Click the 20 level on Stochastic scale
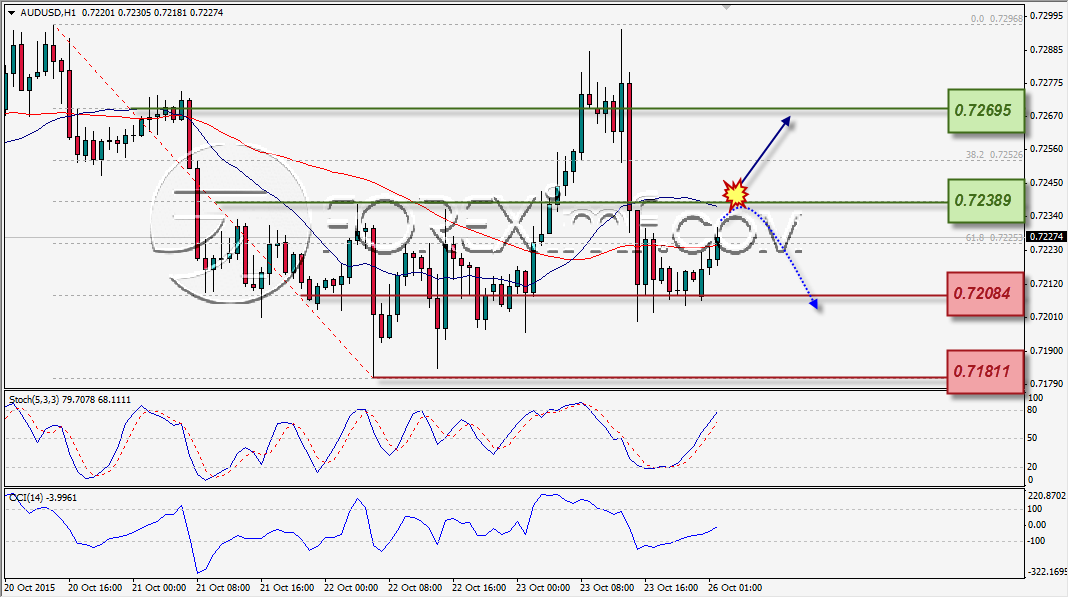 click(1032, 467)
